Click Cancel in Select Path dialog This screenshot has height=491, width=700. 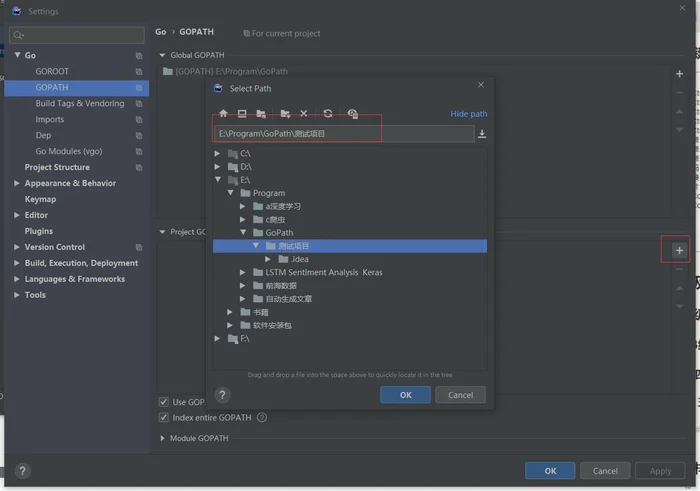coord(460,395)
